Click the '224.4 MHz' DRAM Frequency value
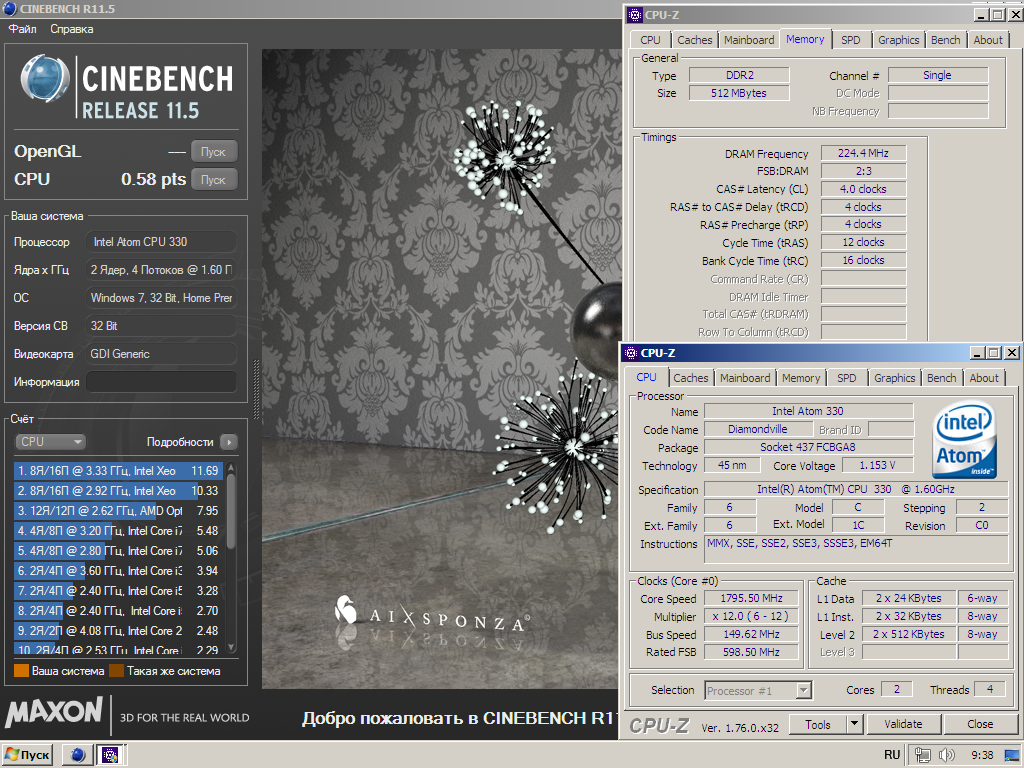This screenshot has height=768, width=1024. pyautogui.click(x=863, y=153)
